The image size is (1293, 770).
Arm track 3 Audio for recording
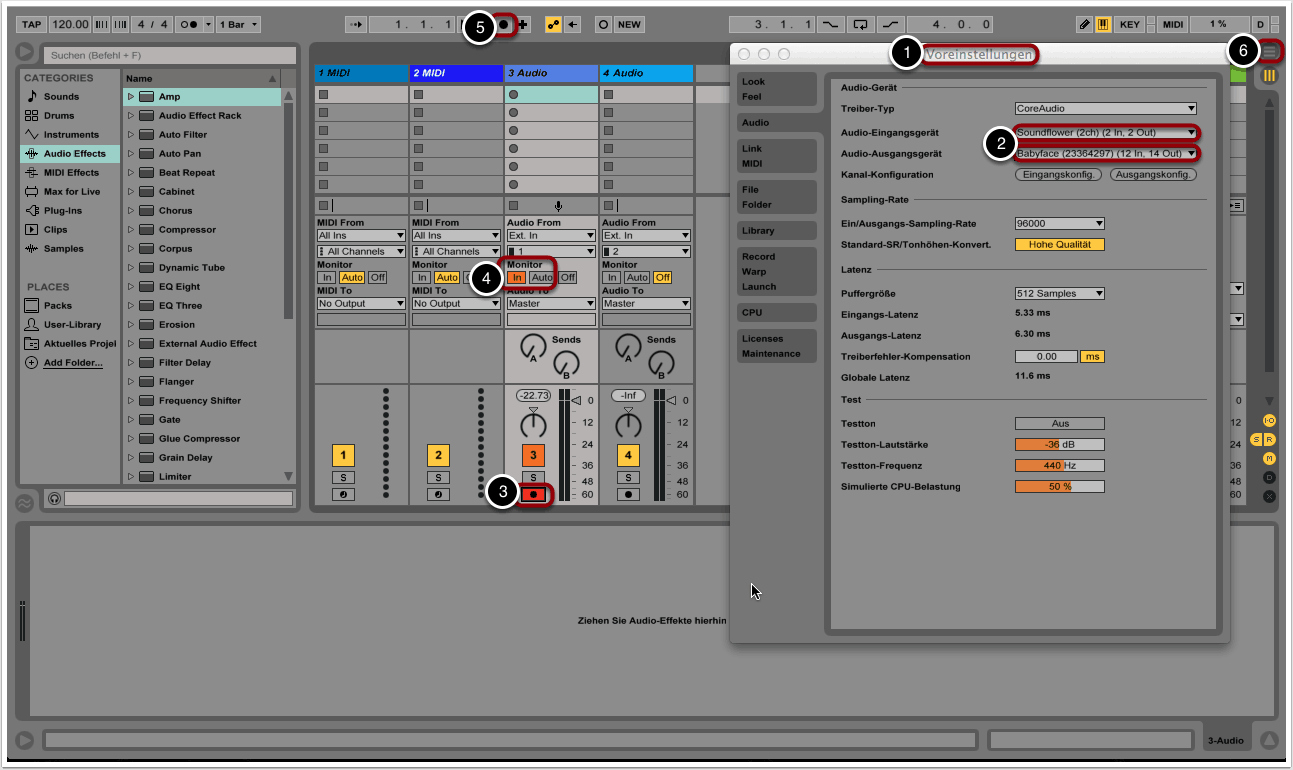pyautogui.click(x=534, y=495)
